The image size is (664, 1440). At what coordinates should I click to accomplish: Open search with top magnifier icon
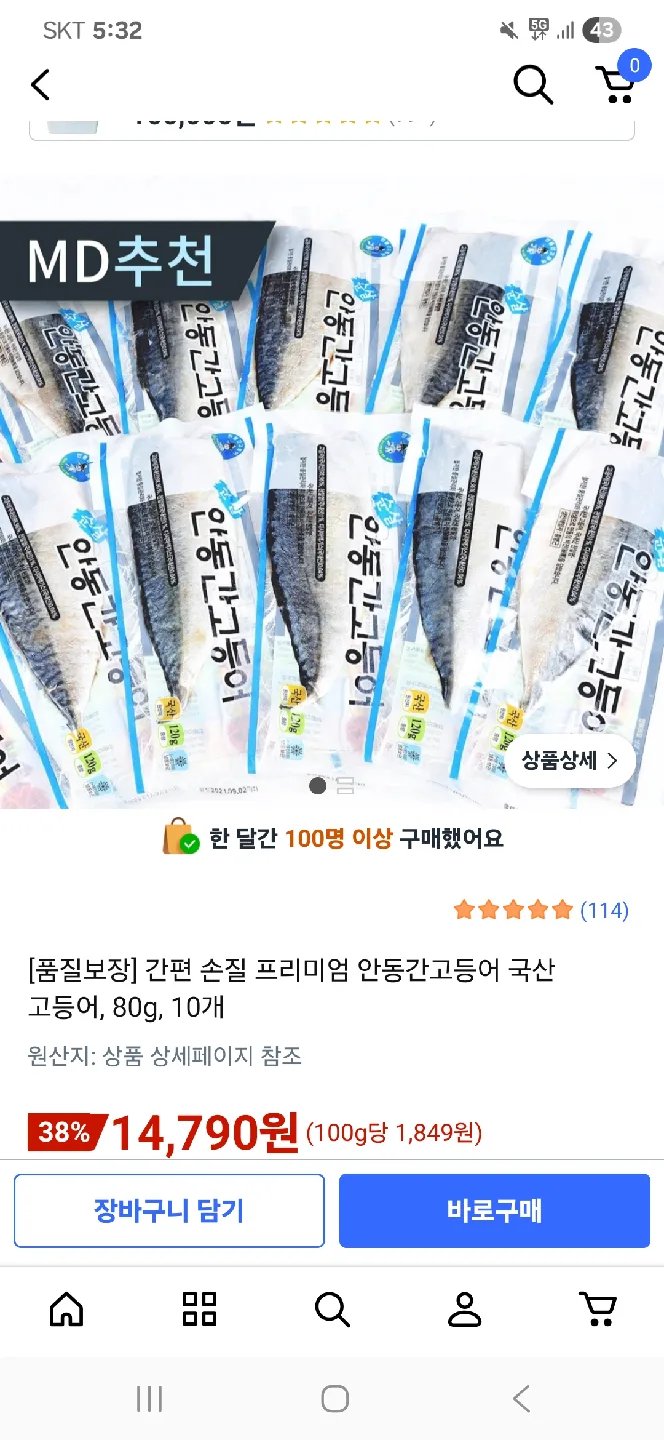tap(533, 85)
